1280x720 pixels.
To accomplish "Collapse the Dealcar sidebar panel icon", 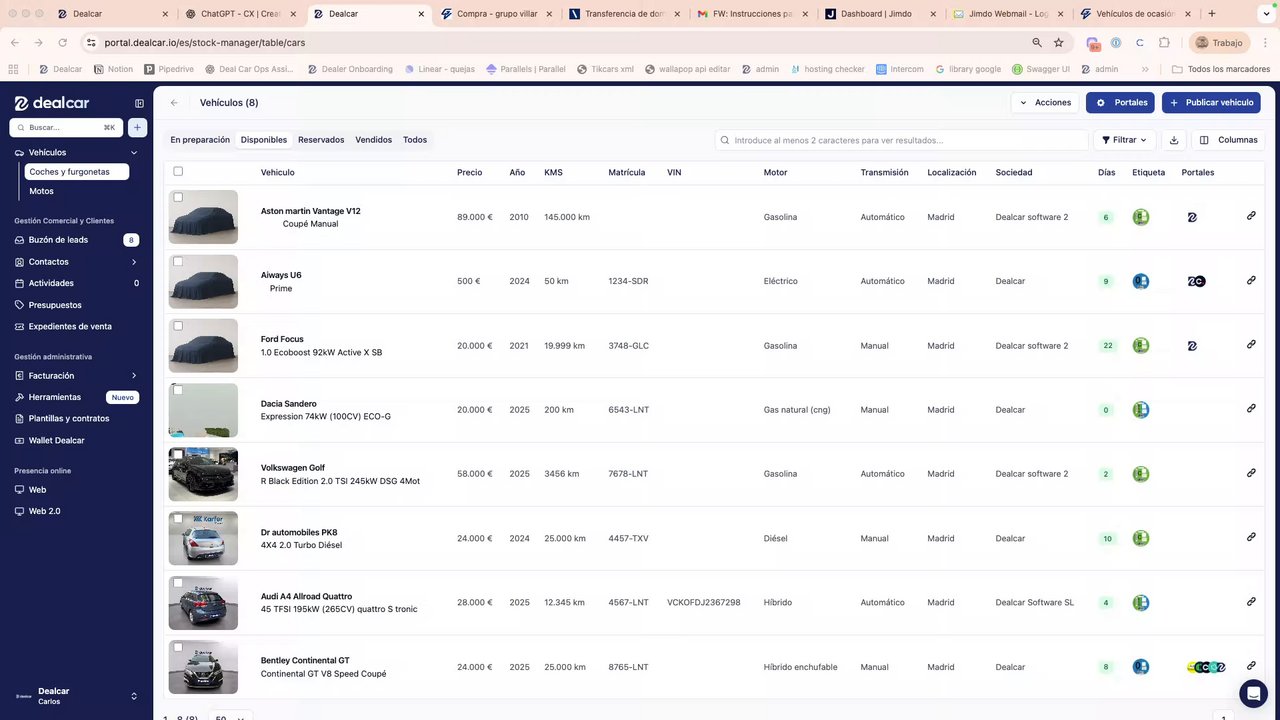I will pyautogui.click(x=139, y=103).
